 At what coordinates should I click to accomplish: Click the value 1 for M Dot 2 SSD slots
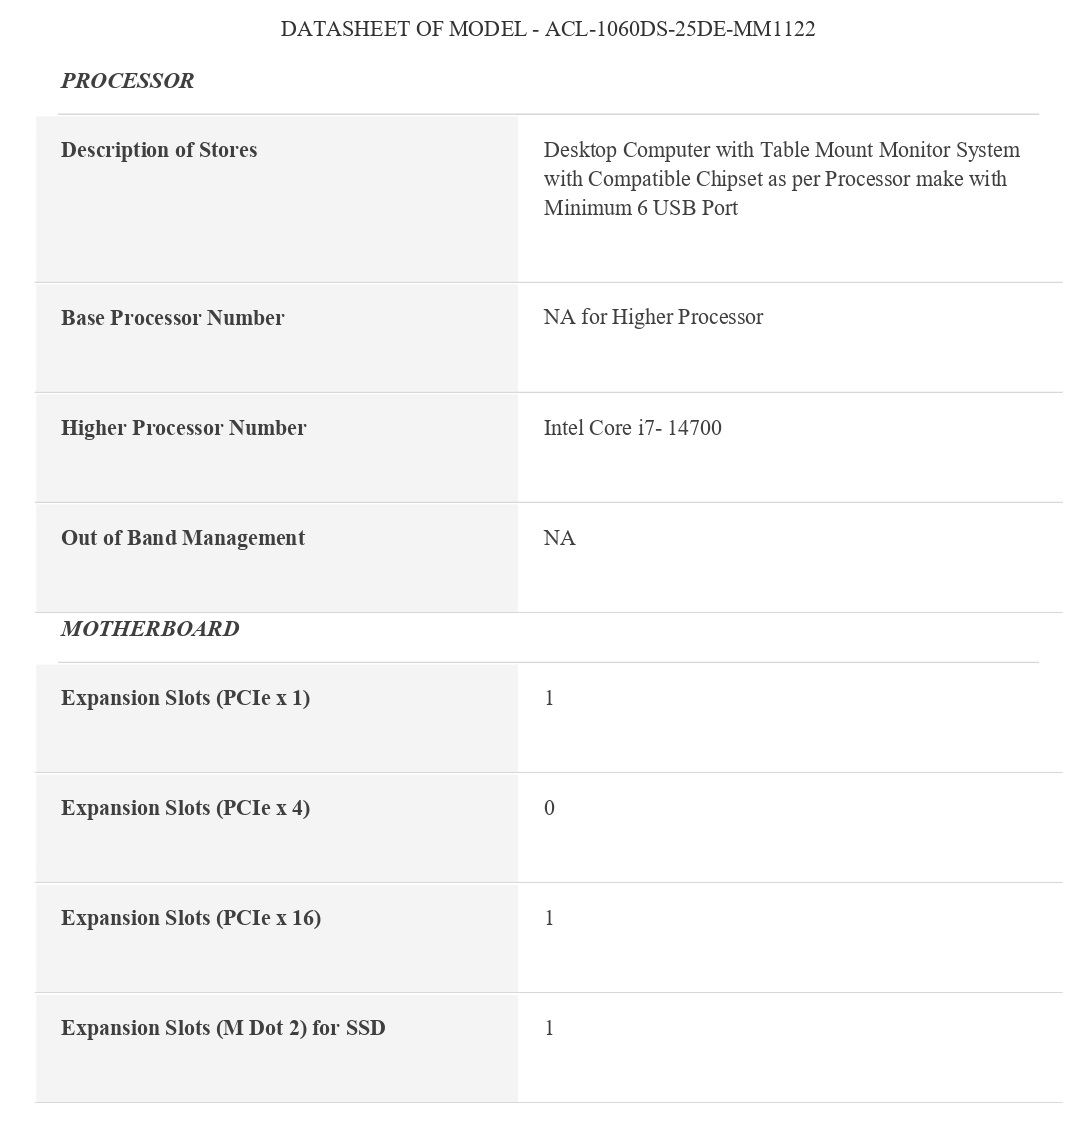(549, 1028)
